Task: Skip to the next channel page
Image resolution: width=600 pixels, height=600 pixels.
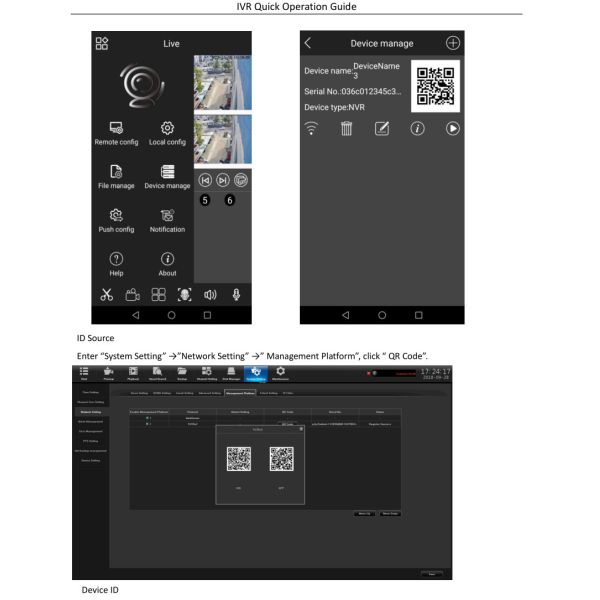Action: click(x=222, y=181)
